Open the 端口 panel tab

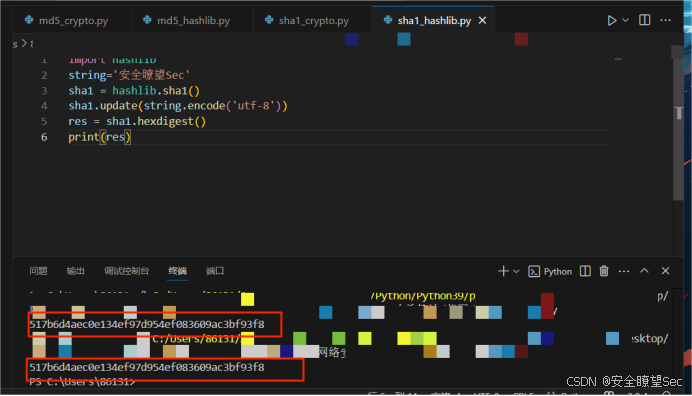point(215,271)
